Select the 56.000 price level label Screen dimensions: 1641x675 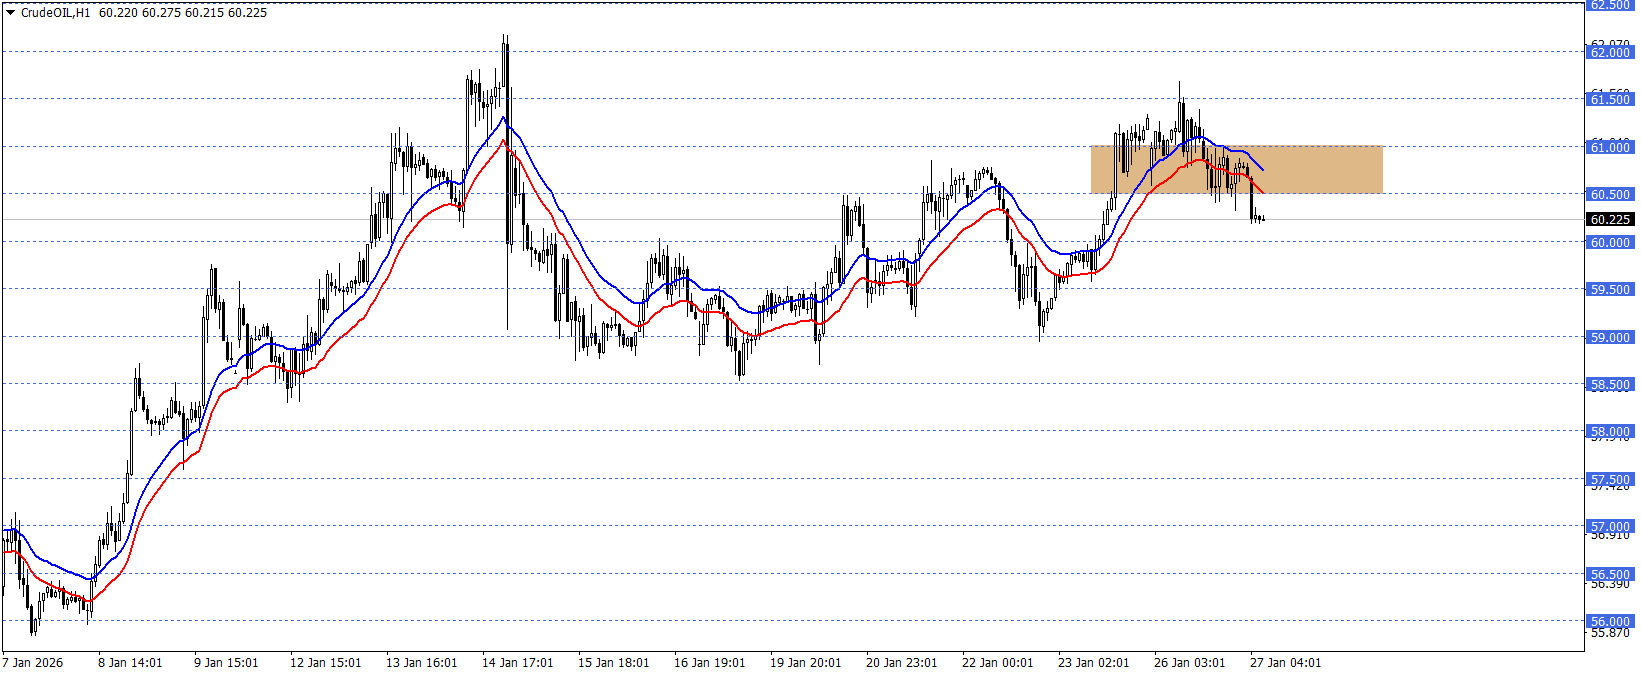1610,621
